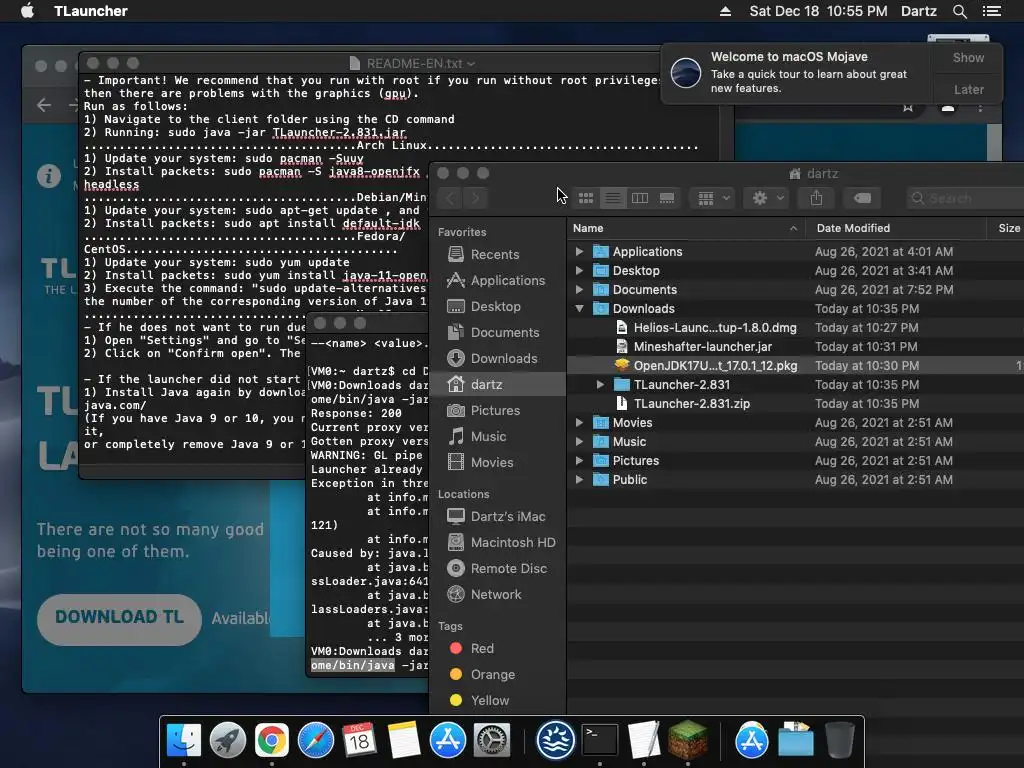1024x768 pixels.
Task: Open TLauncher menu in menu bar
Action: click(x=91, y=11)
